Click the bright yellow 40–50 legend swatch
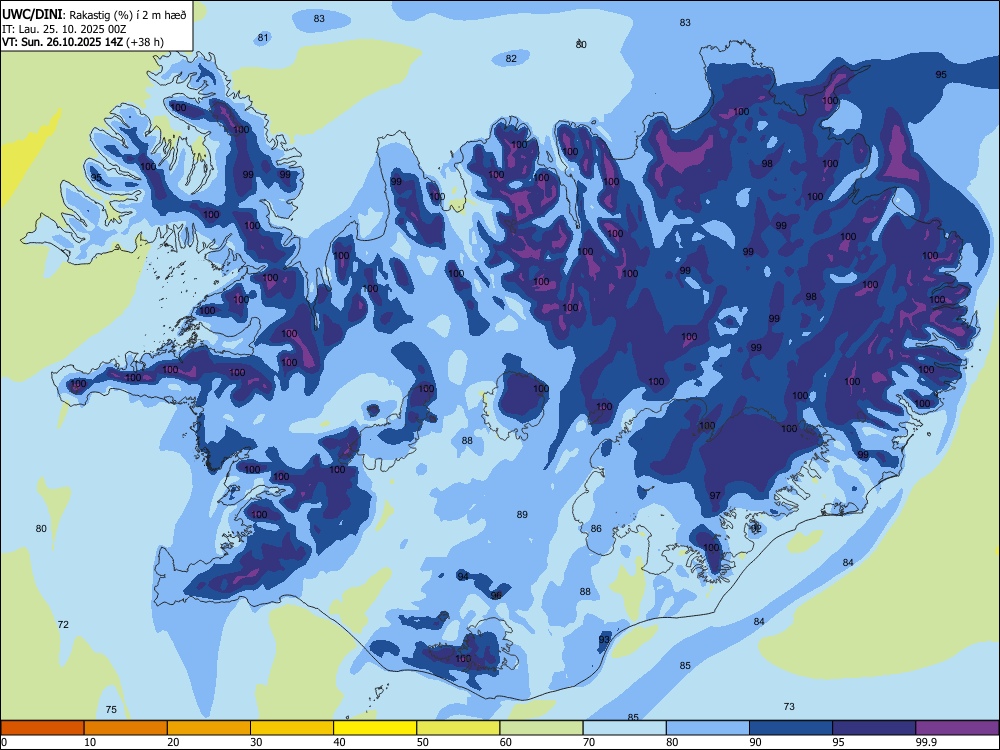The height and width of the screenshot is (750, 1000). 375,728
